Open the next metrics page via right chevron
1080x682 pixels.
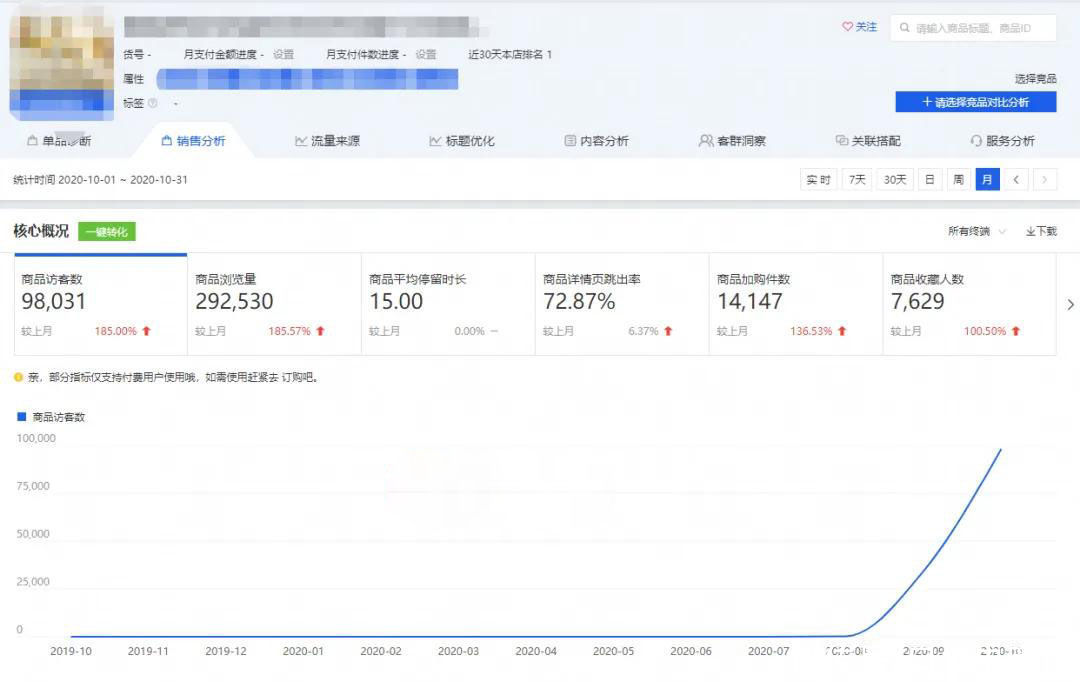click(1071, 304)
